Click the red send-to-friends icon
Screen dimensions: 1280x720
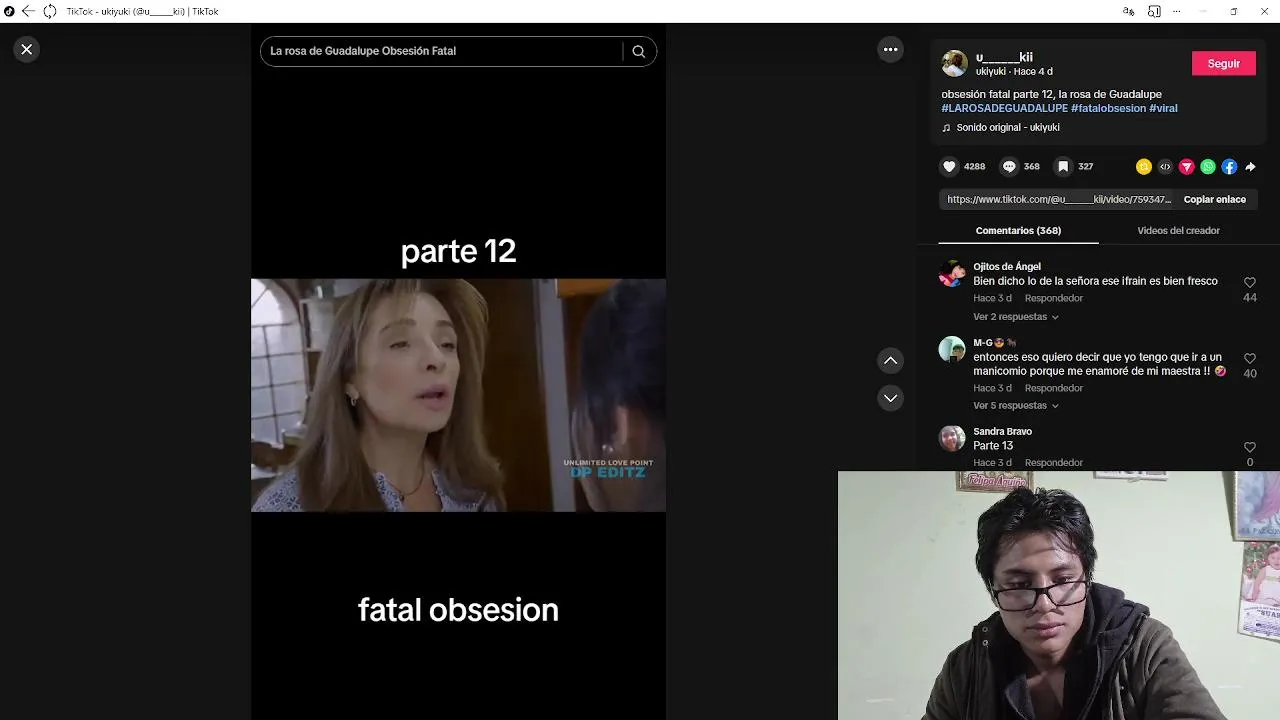(1187, 167)
